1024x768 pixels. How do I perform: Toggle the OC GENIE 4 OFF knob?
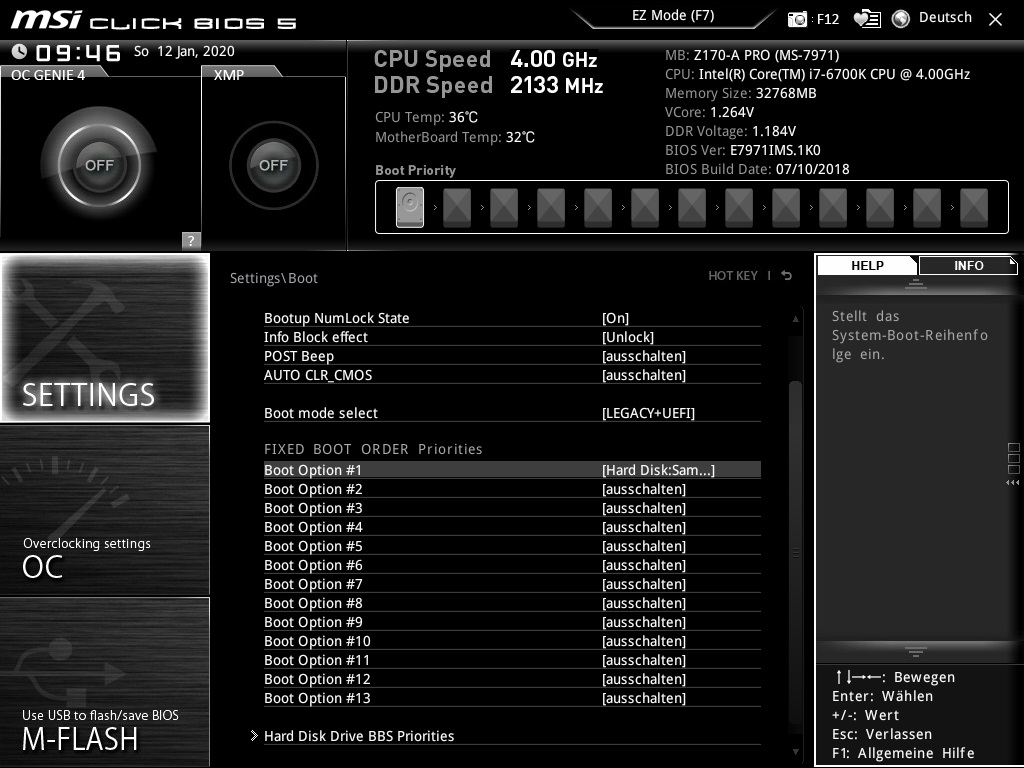pyautogui.click(x=99, y=165)
